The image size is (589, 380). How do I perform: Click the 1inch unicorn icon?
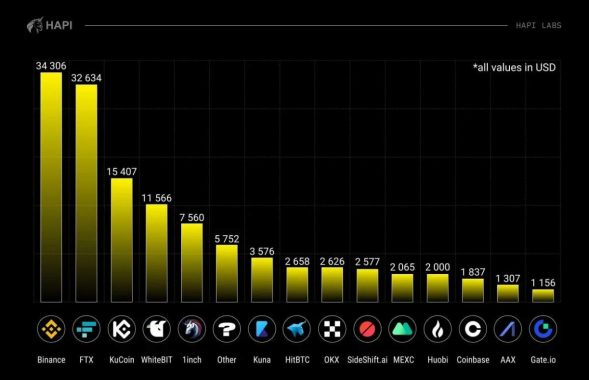192,329
